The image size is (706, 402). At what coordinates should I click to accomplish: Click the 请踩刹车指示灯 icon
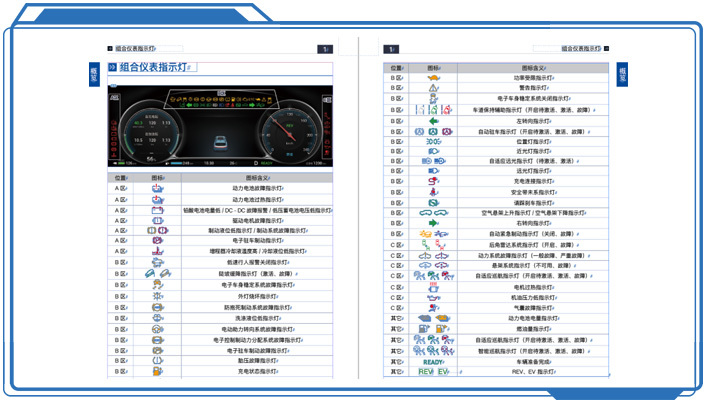pos(433,203)
